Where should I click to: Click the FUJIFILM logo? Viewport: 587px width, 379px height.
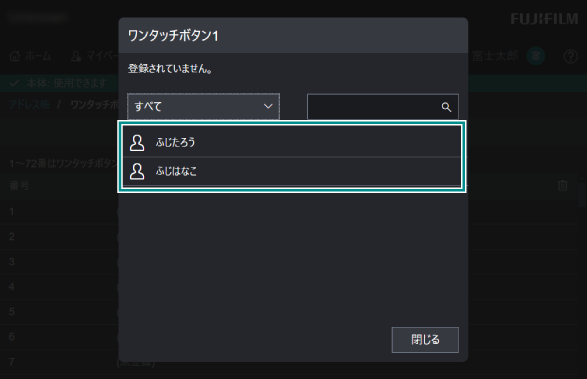[544, 19]
